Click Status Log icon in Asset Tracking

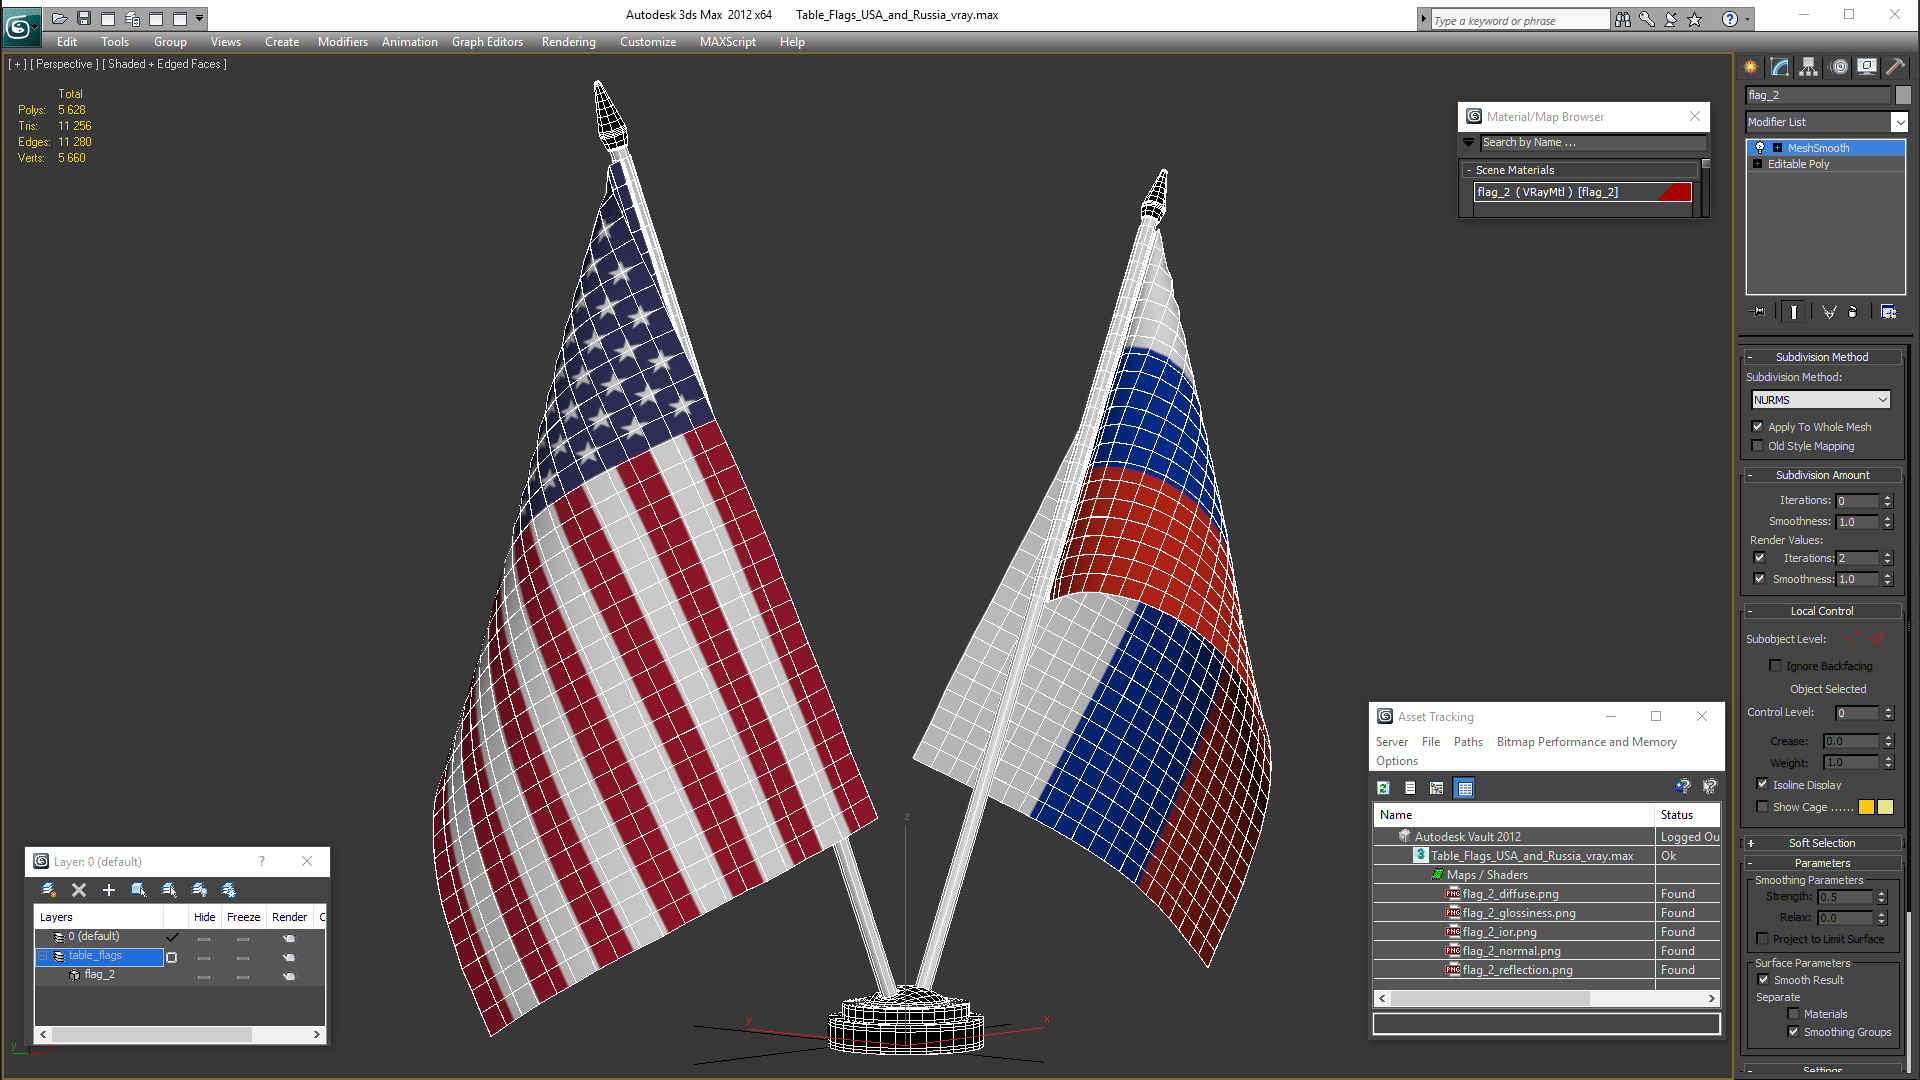click(1410, 788)
